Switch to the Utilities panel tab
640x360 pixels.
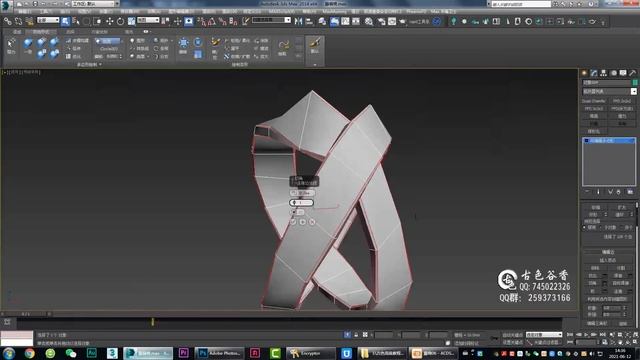(x=633, y=73)
